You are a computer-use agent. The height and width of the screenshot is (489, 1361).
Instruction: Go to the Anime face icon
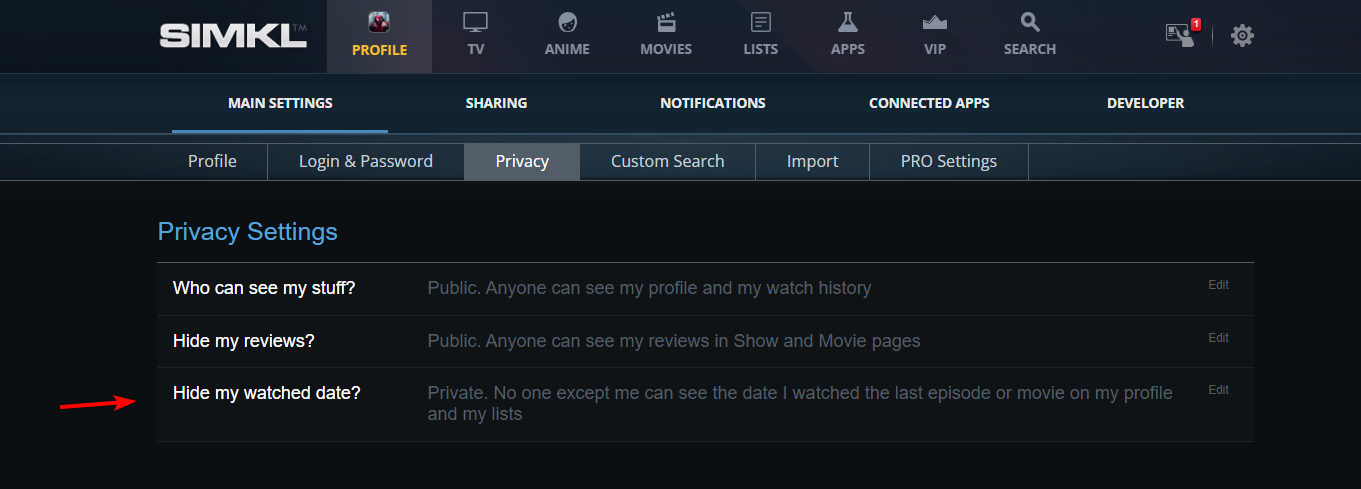point(567,22)
